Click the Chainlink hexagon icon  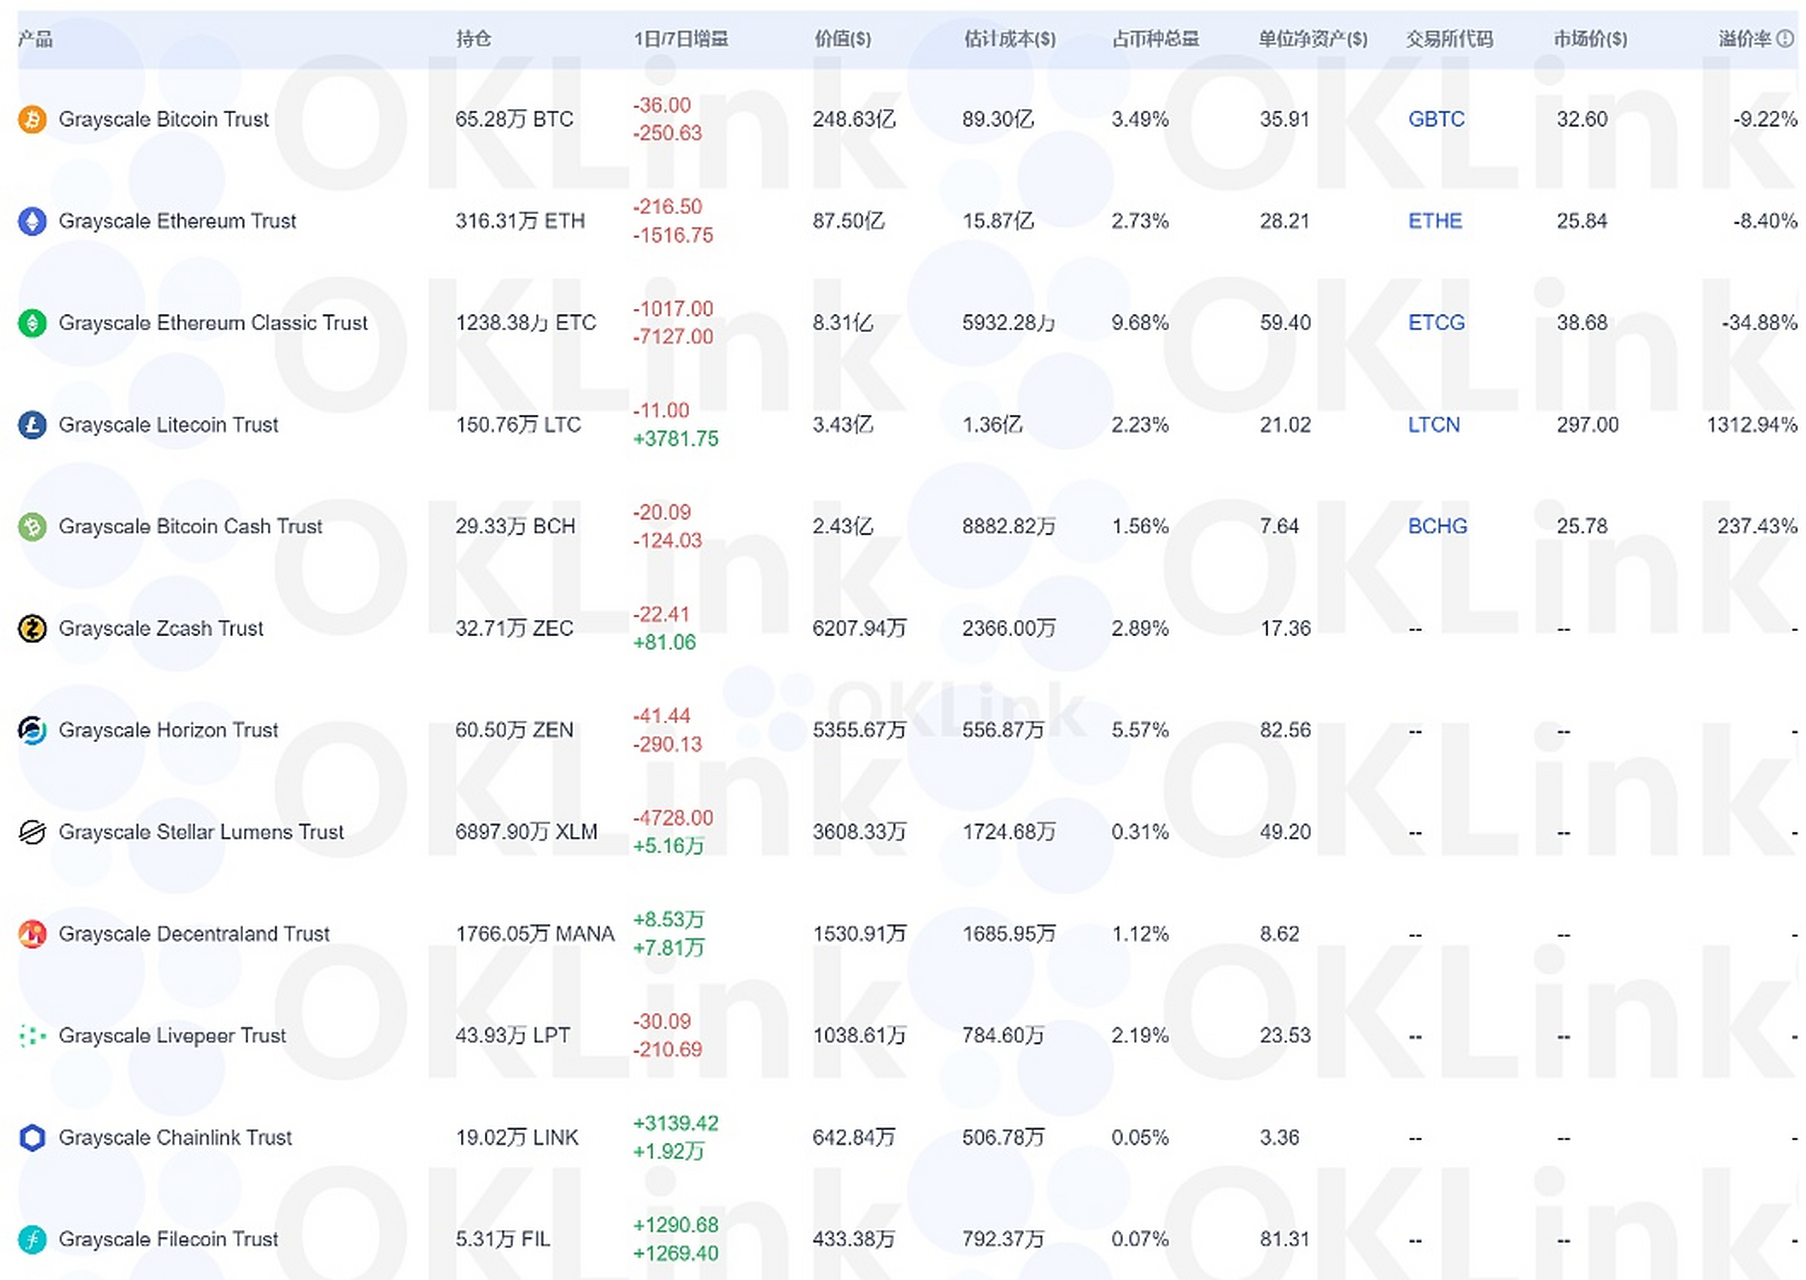click(32, 1138)
